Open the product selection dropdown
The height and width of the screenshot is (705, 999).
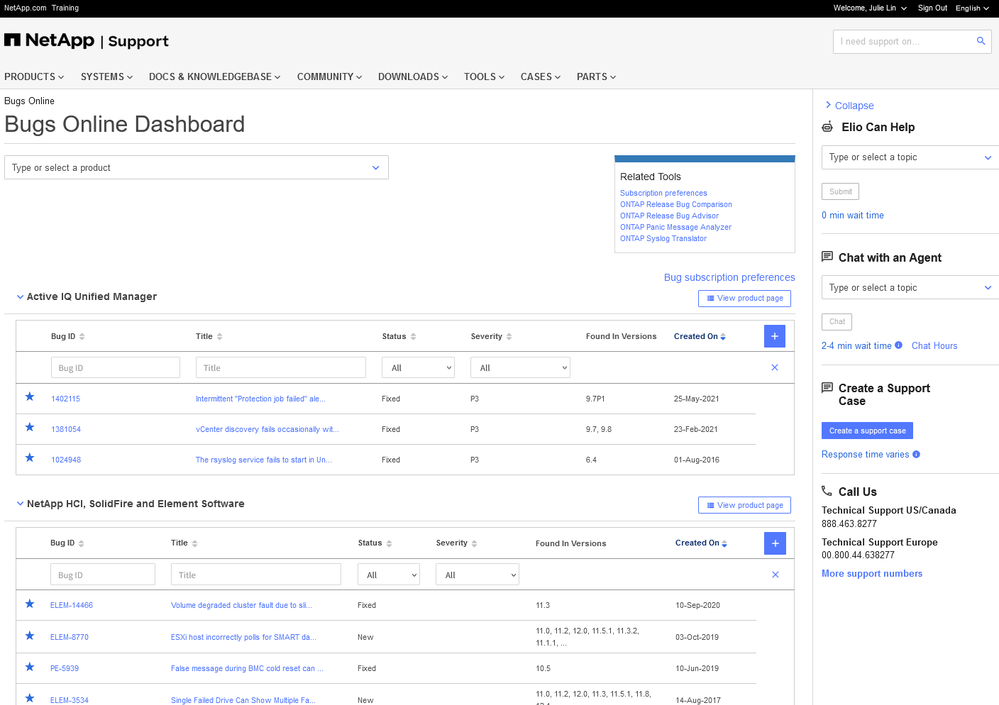click(196, 168)
